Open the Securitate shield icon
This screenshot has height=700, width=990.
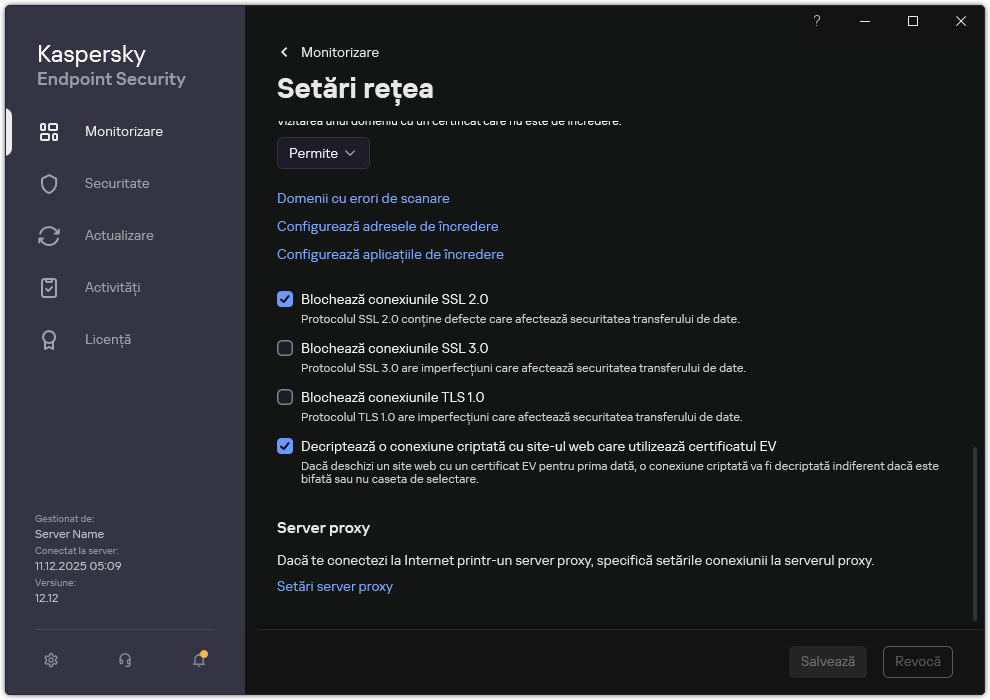48,183
